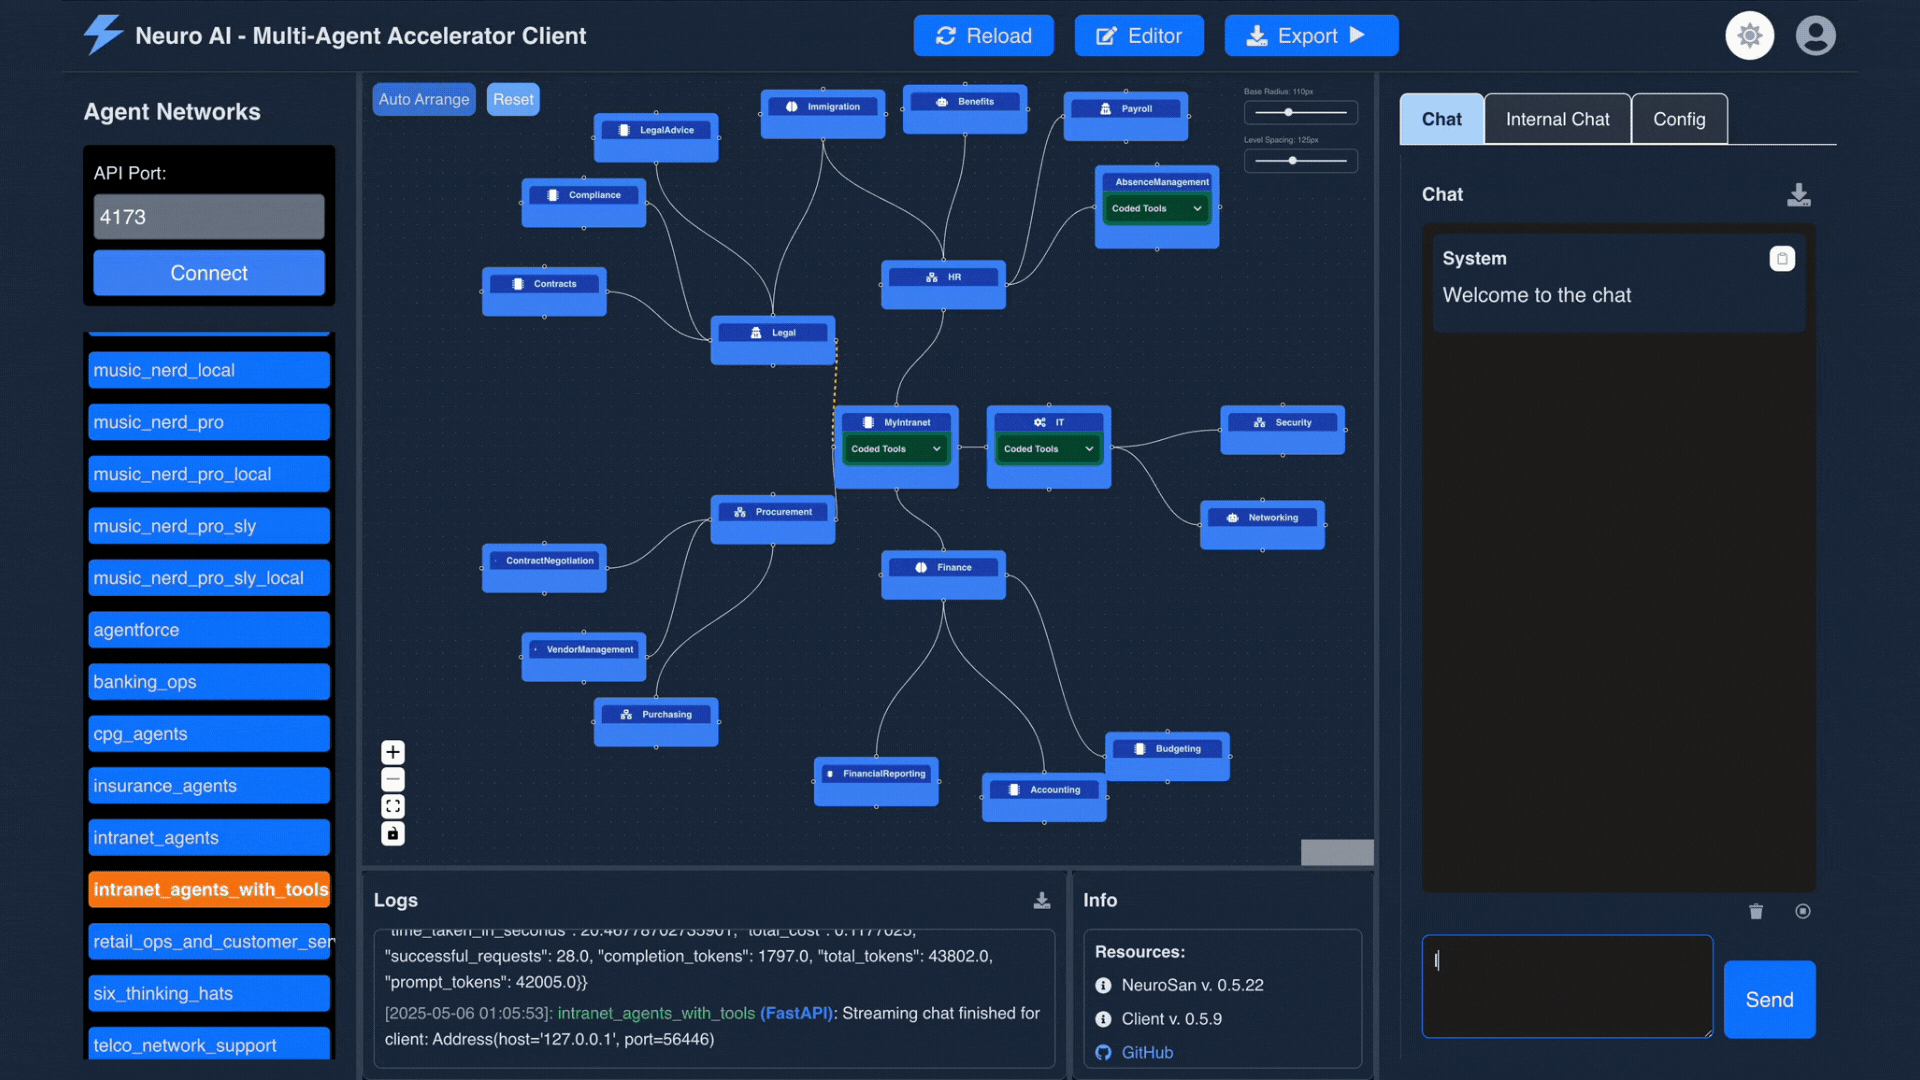1920x1080 pixels.
Task: Toggle the canvas lock icon
Action: pyautogui.click(x=393, y=833)
